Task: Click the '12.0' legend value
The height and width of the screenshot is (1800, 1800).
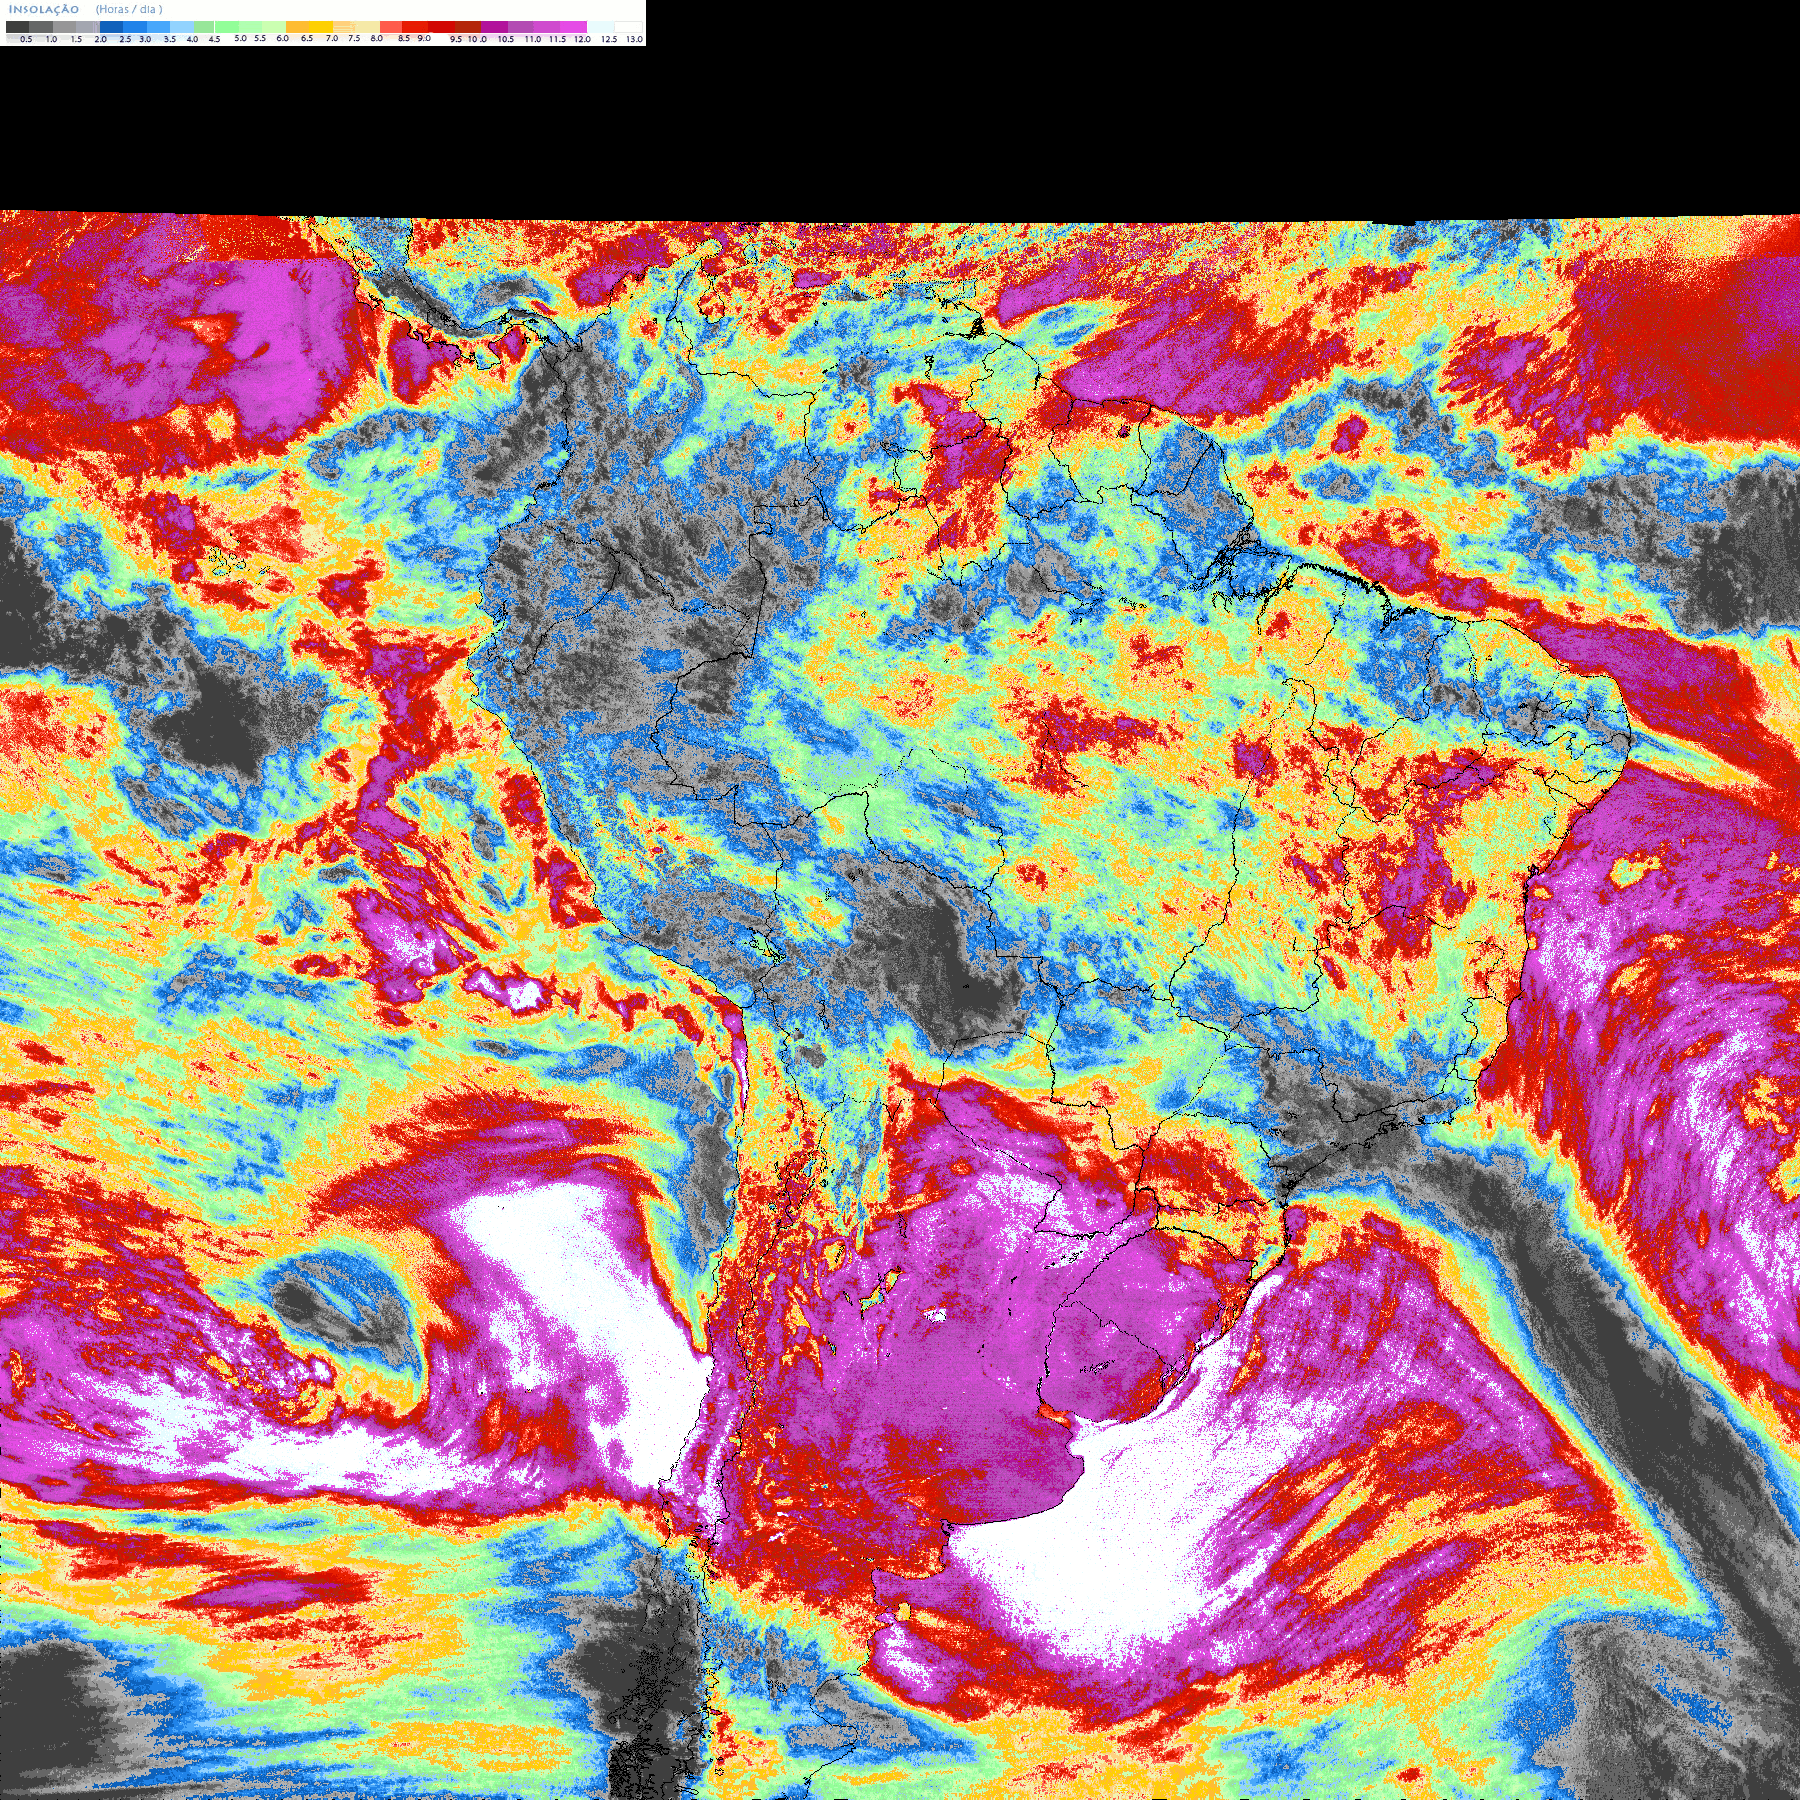Action: 582,39
